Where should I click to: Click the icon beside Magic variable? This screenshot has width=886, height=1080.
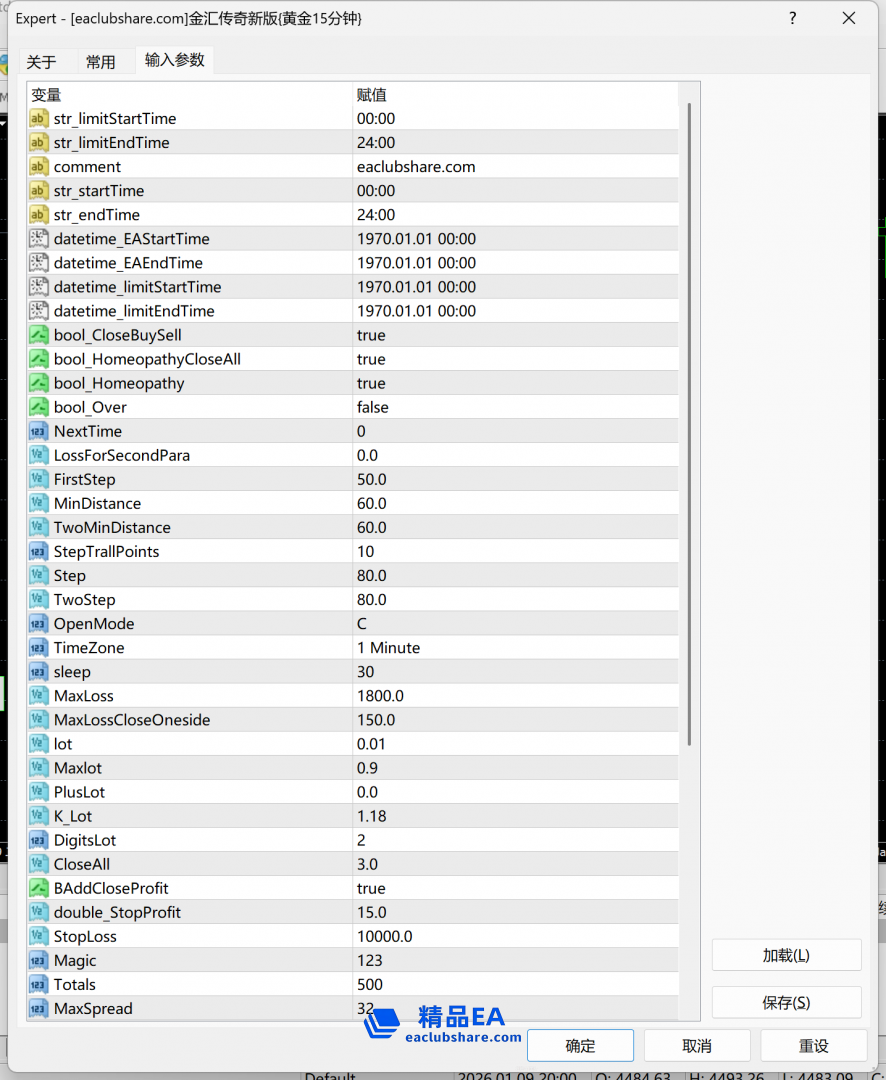(39, 960)
